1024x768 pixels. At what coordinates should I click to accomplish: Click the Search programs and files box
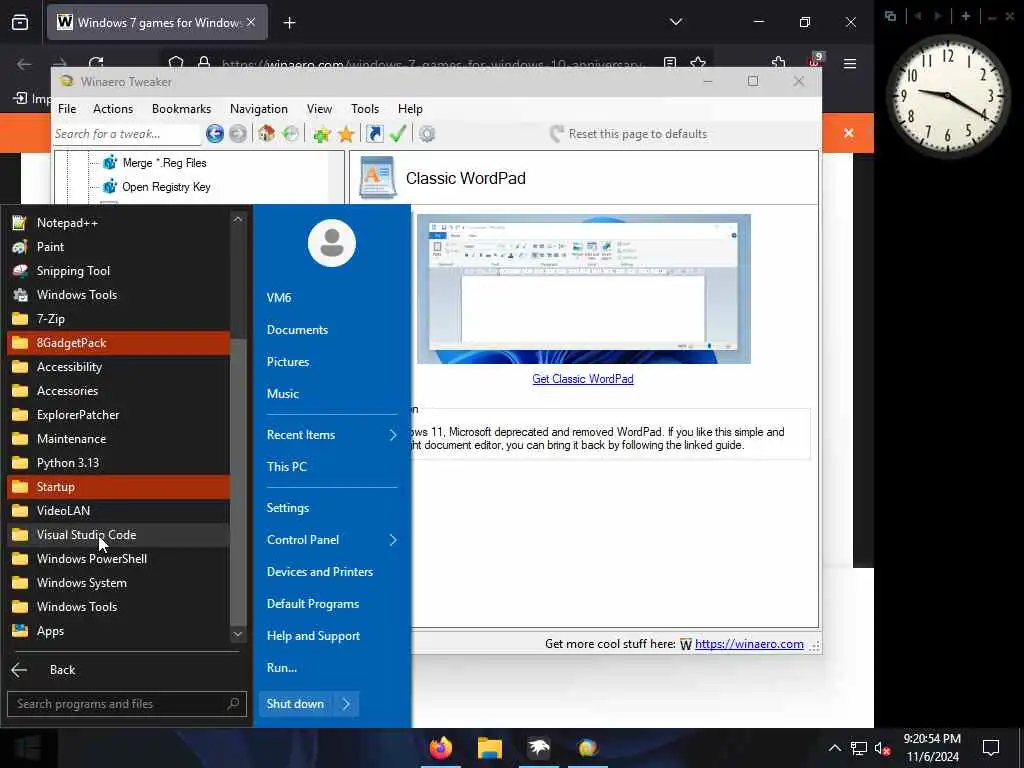[x=127, y=704]
